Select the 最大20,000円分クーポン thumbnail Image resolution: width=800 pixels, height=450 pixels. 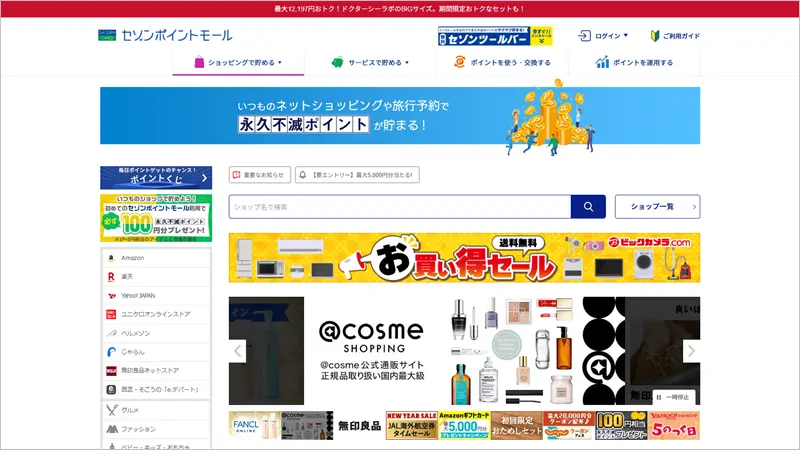pyautogui.click(x=569, y=426)
